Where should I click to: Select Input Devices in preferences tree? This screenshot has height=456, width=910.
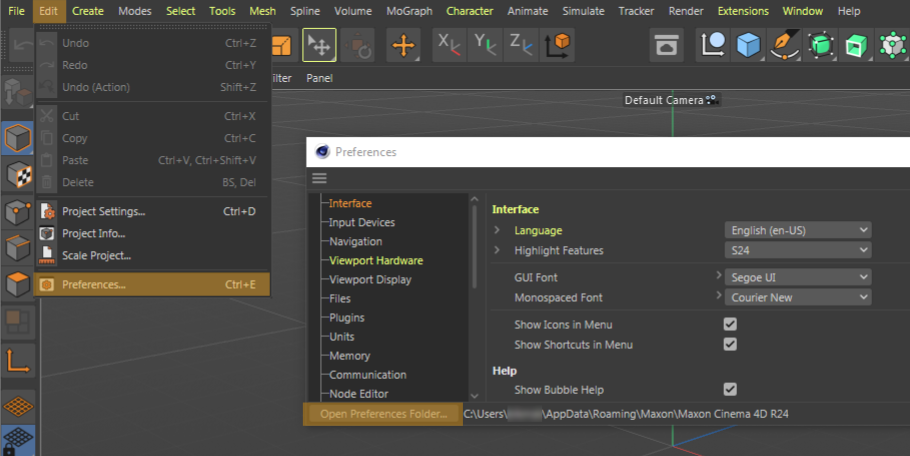pyautogui.click(x=362, y=223)
